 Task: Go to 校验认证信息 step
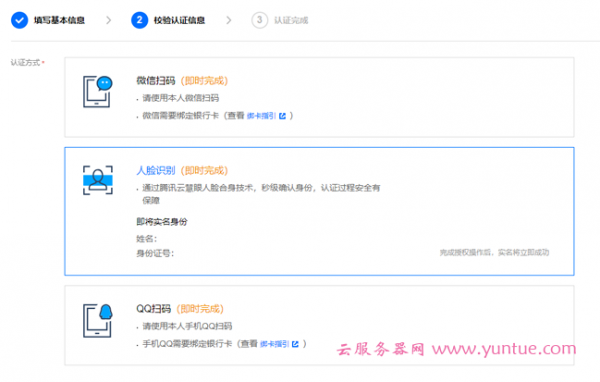pos(179,20)
